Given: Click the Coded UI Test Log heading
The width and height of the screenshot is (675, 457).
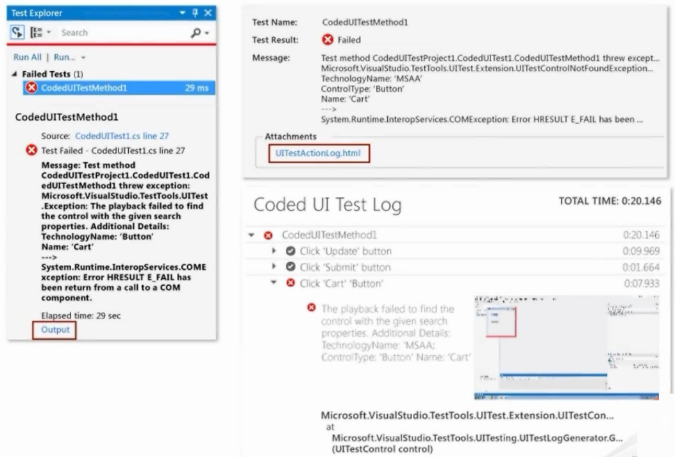Looking at the screenshot, I should [327, 204].
